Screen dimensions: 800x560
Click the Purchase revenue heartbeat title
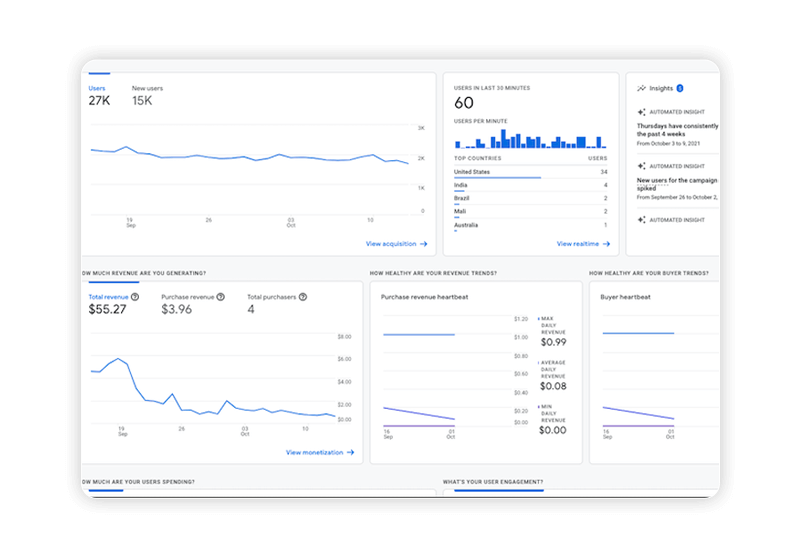pos(424,297)
